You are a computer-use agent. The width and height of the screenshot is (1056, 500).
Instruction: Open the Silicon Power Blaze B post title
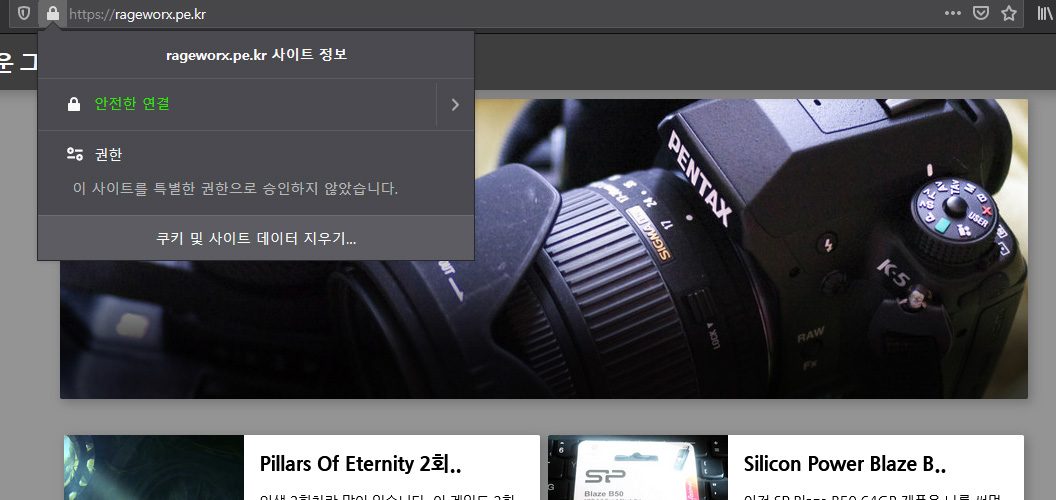pos(845,464)
